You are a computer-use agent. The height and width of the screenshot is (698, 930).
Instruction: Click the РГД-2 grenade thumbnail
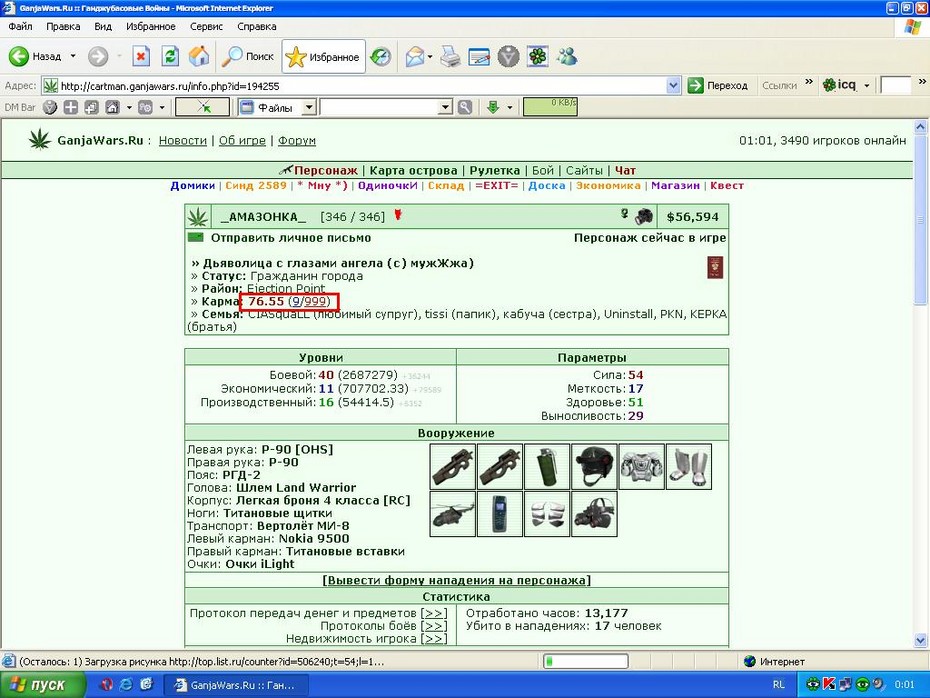click(547, 467)
